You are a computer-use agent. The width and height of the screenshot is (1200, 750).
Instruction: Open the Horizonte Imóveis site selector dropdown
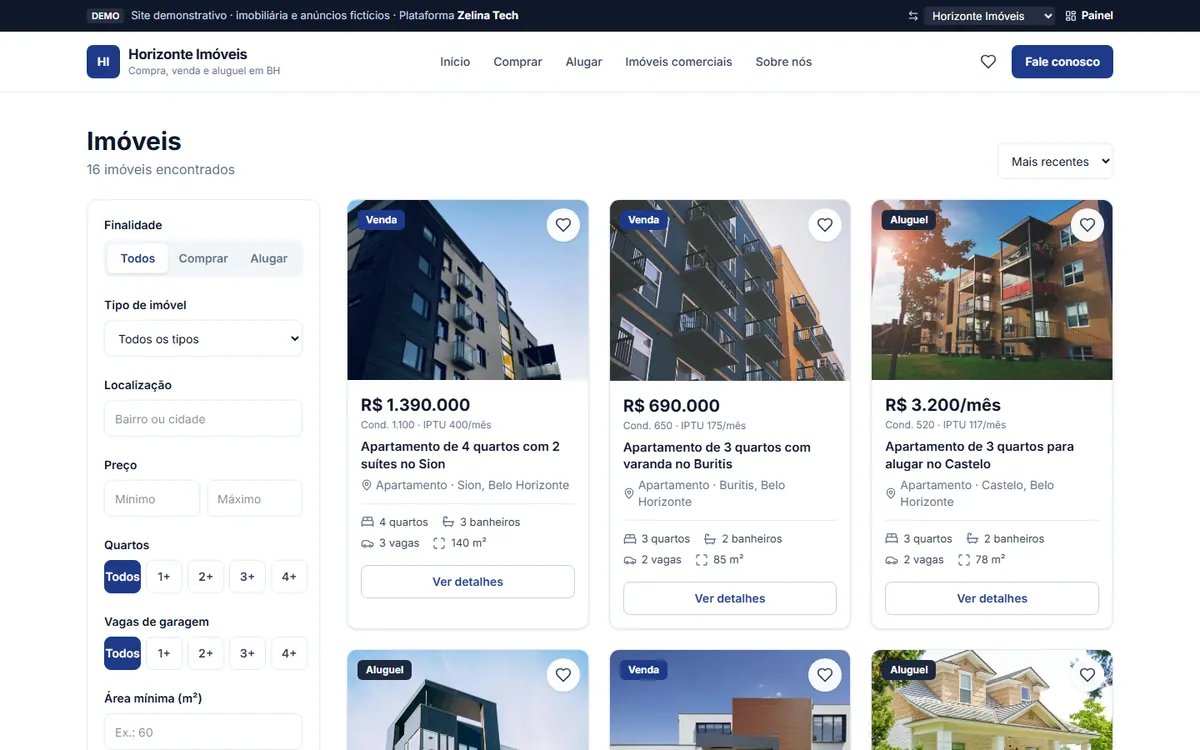tap(988, 16)
